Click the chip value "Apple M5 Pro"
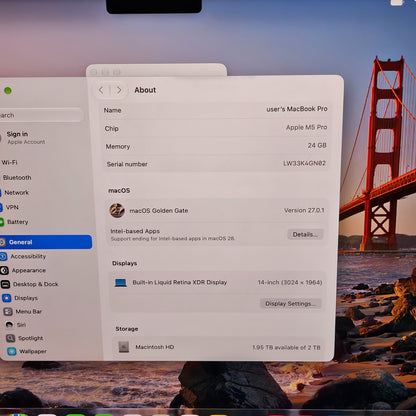The height and width of the screenshot is (416, 416). (306, 127)
